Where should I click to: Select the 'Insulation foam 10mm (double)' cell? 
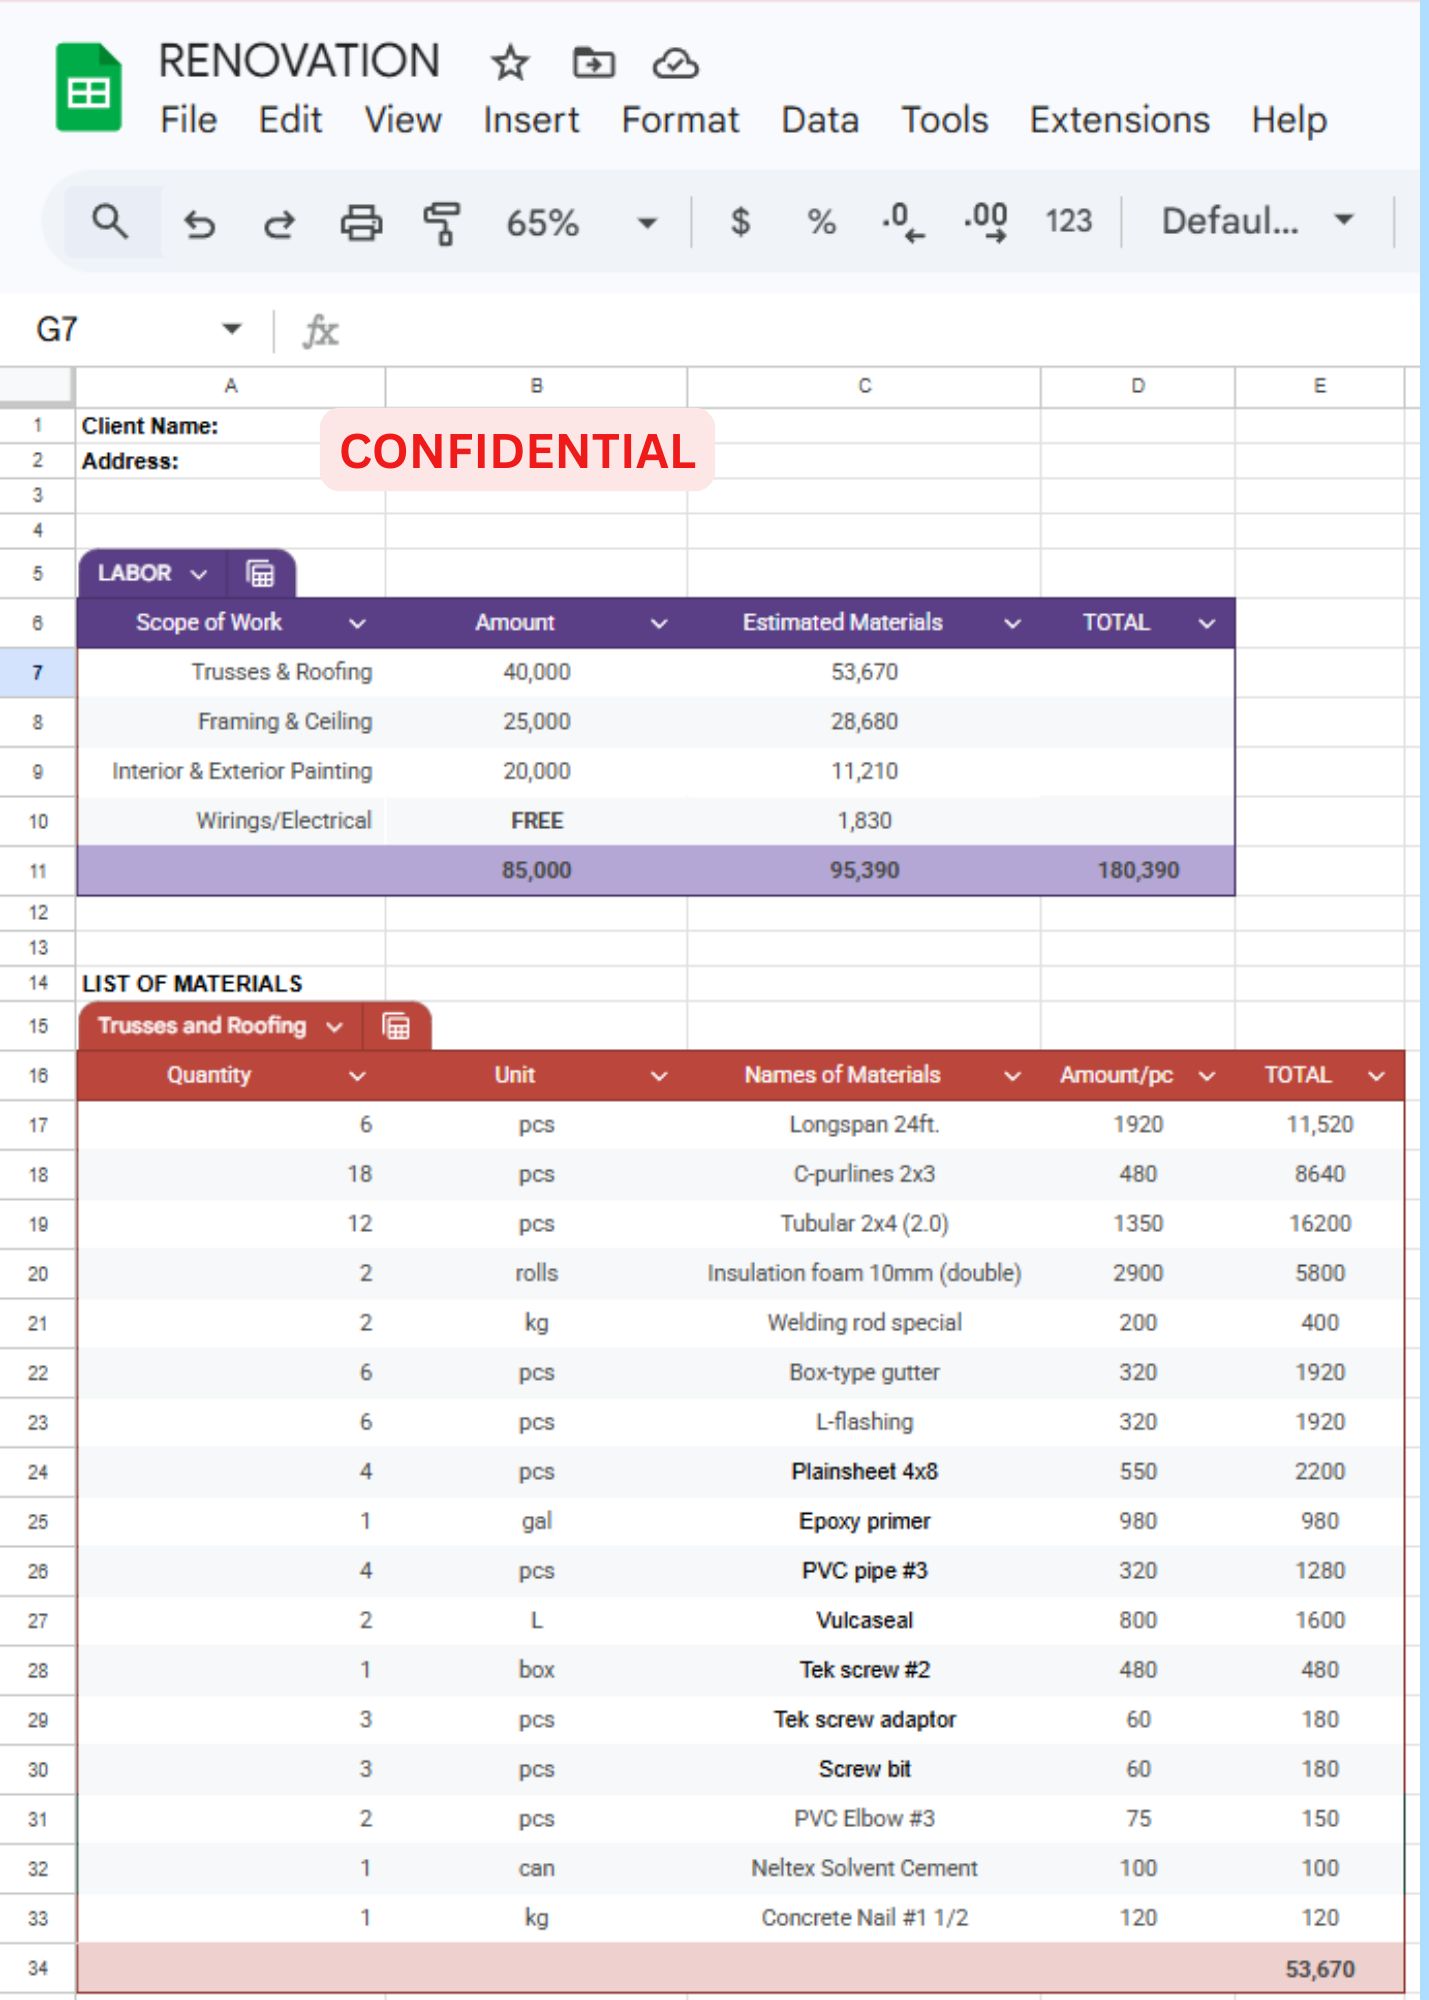864,1274
